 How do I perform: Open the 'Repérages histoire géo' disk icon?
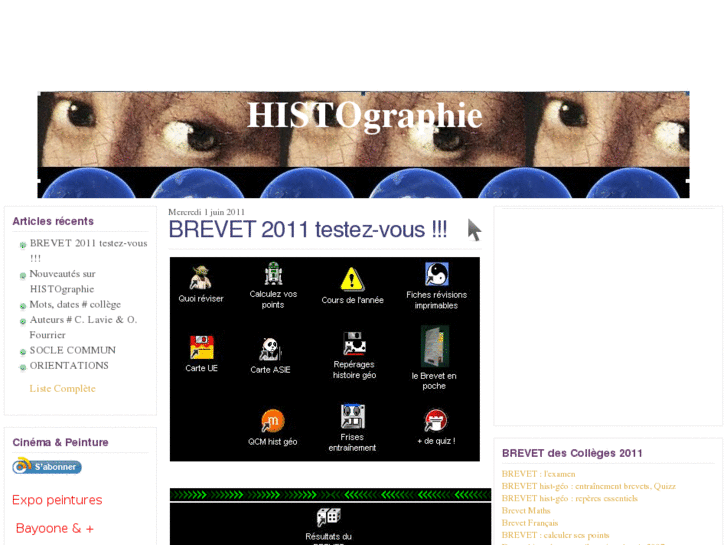(354, 344)
